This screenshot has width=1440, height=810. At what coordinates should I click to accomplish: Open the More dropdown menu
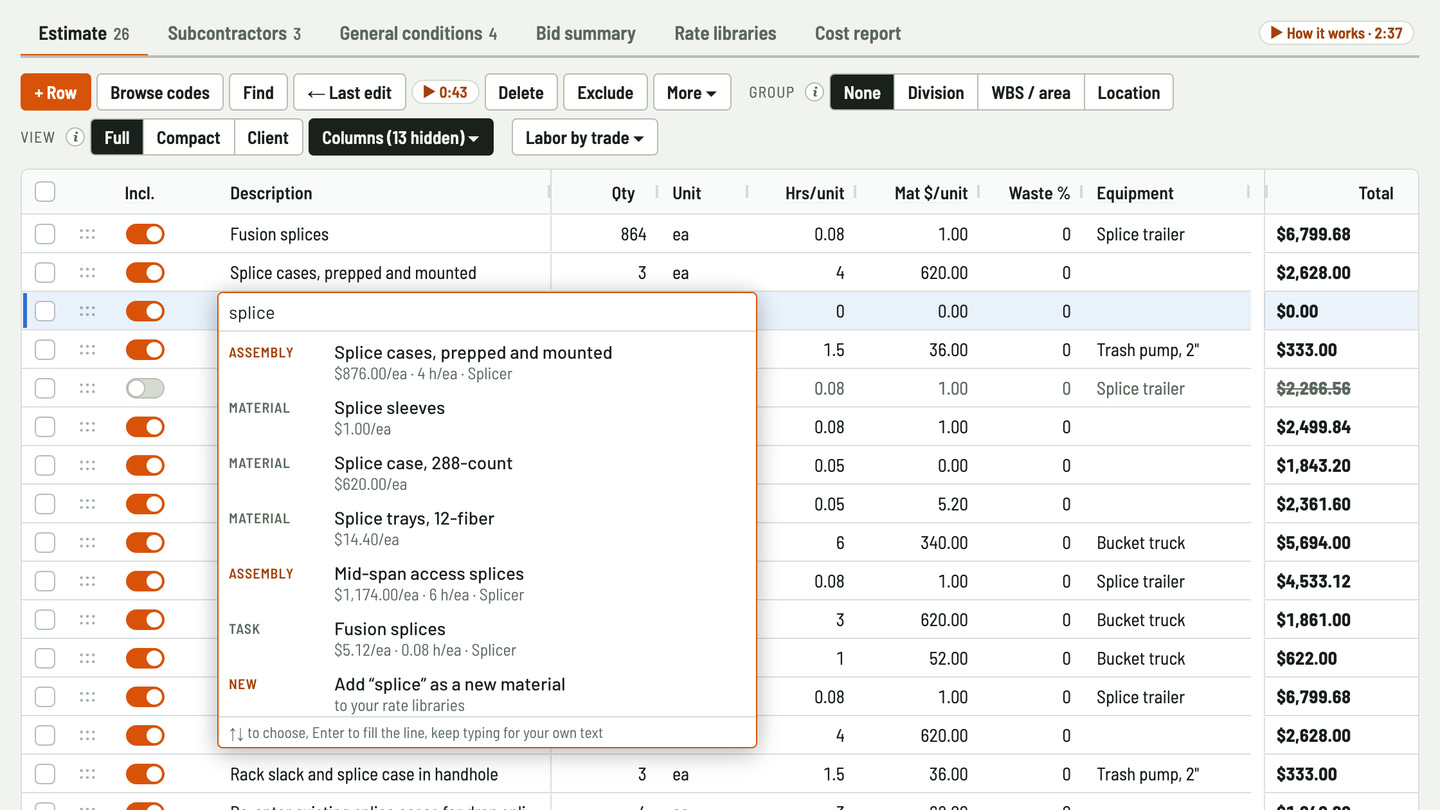pyautogui.click(x=692, y=92)
